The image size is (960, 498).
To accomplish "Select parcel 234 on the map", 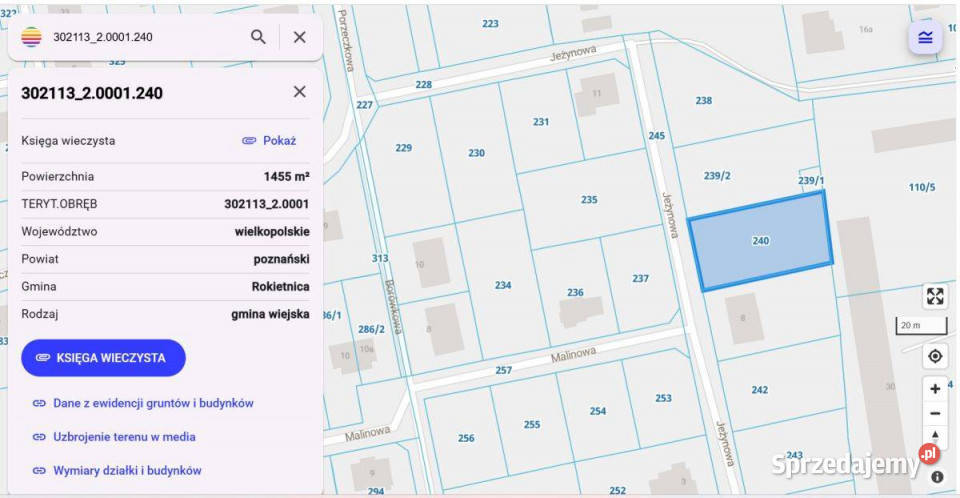I will pyautogui.click(x=503, y=285).
